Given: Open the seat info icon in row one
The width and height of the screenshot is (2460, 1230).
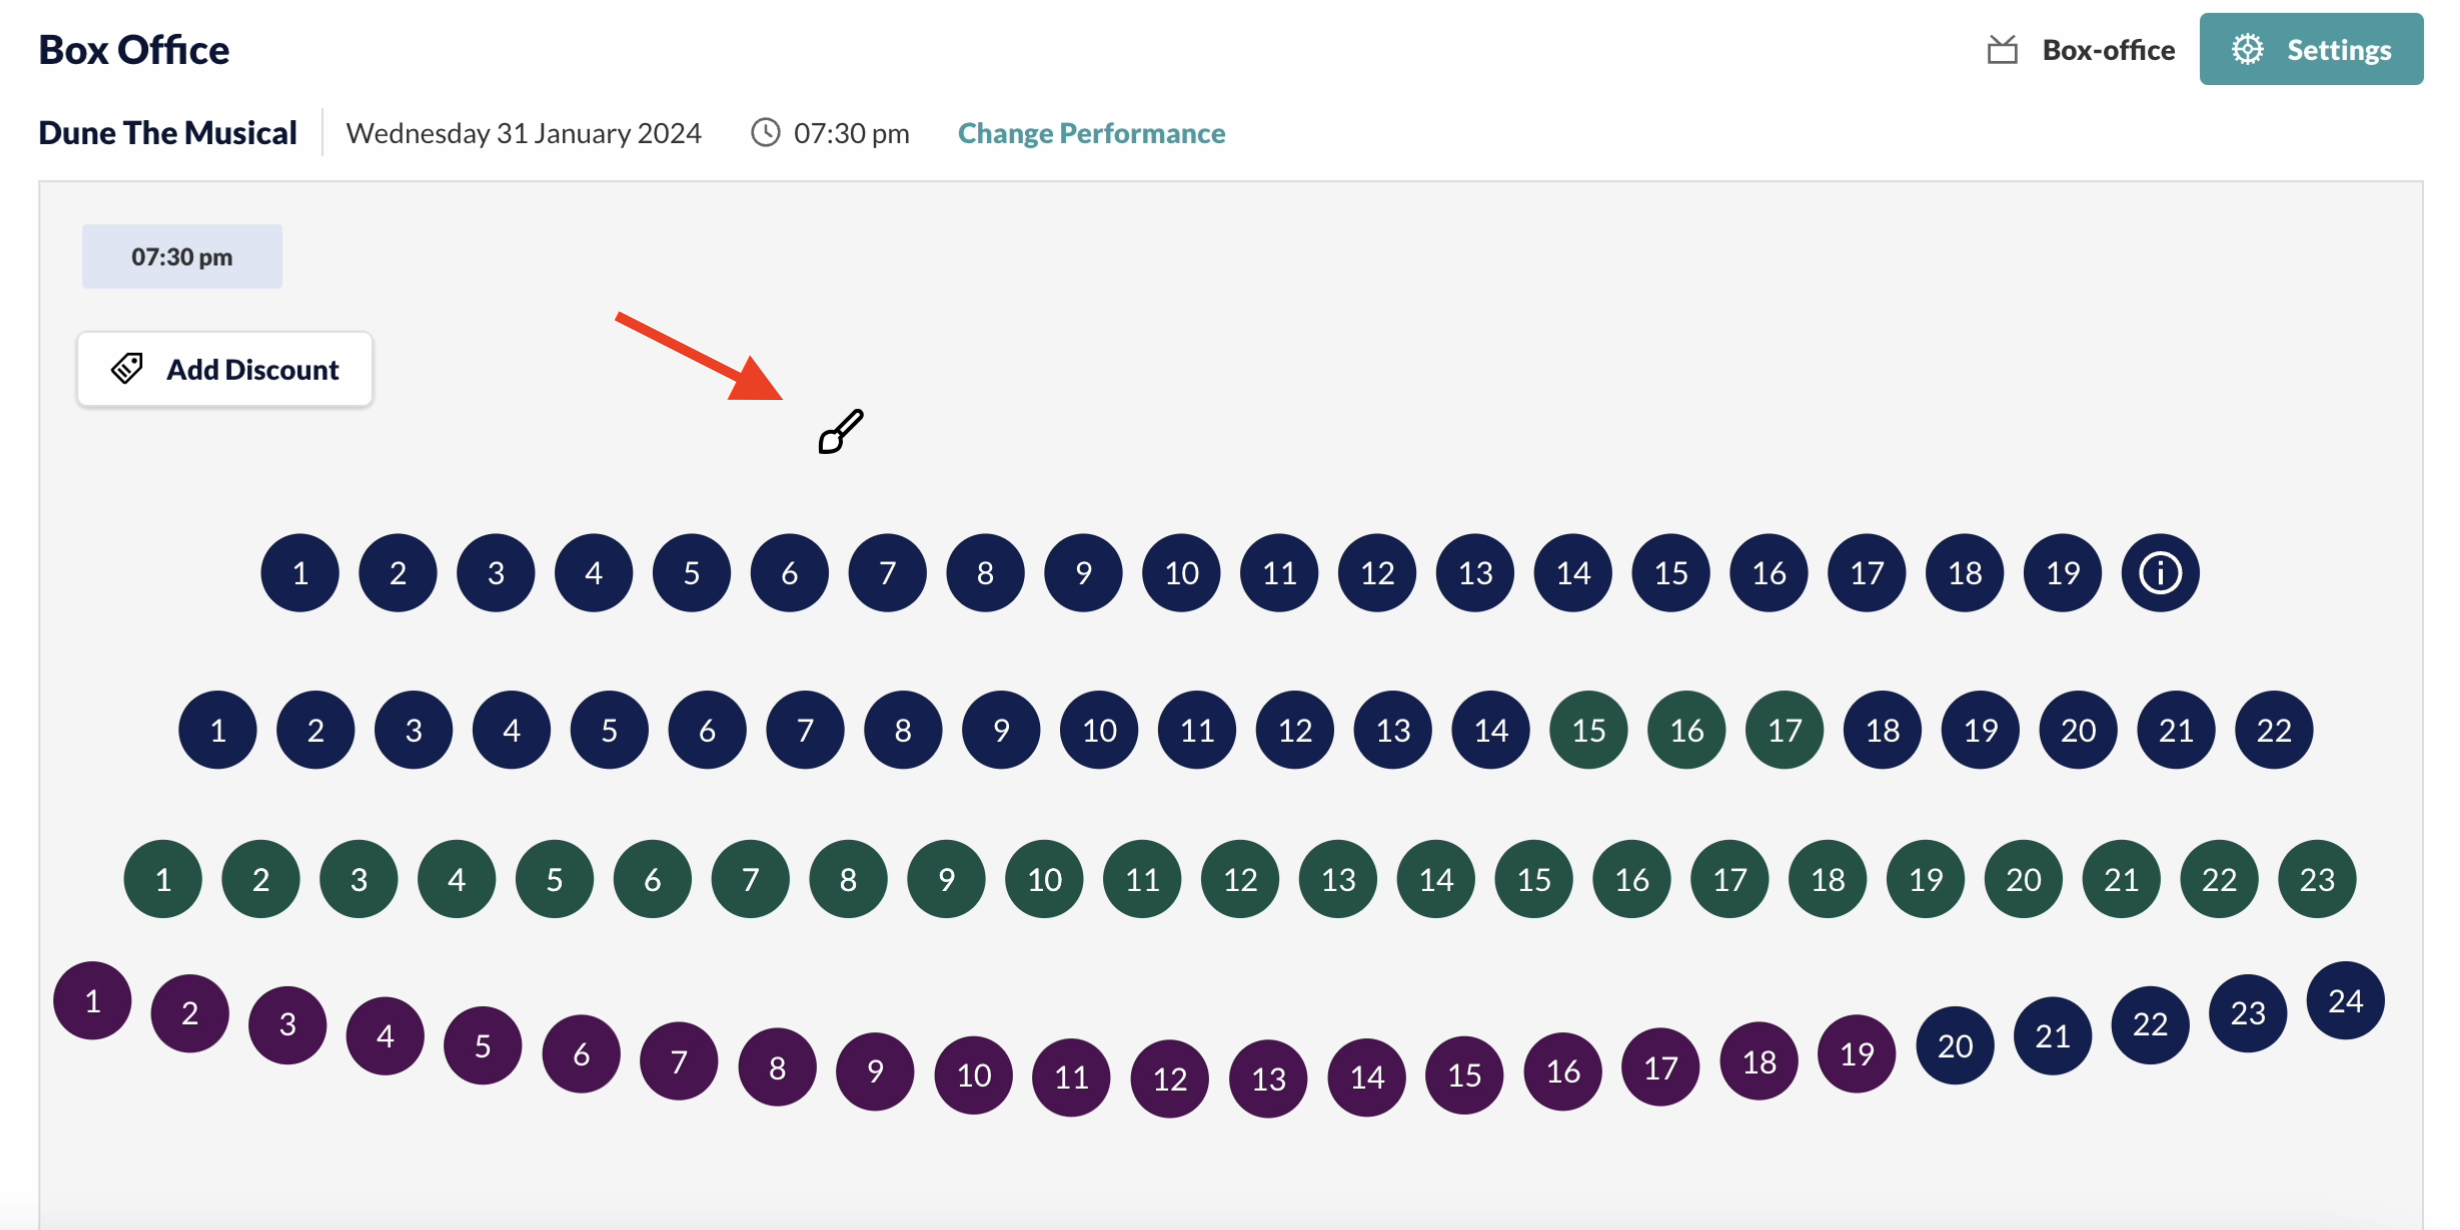Looking at the screenshot, I should (x=2159, y=573).
